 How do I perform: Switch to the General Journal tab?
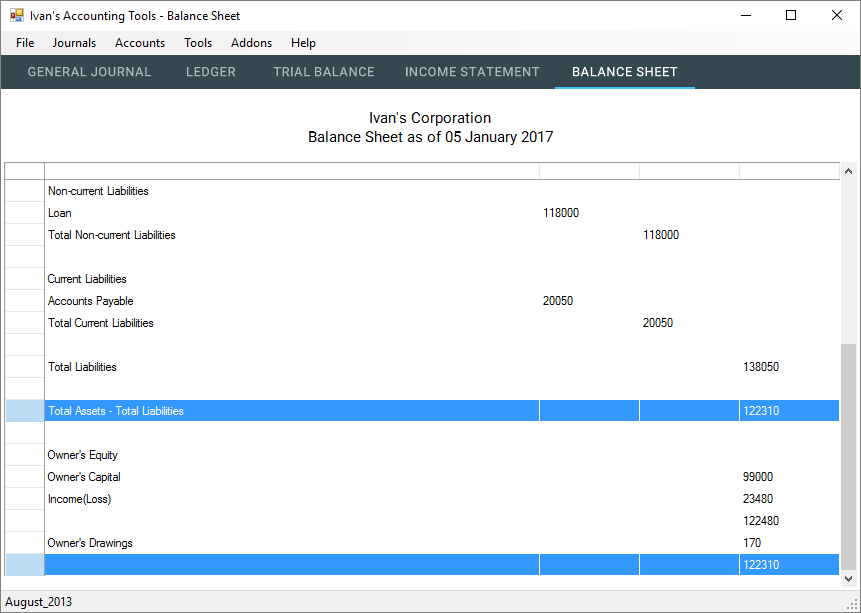point(89,72)
